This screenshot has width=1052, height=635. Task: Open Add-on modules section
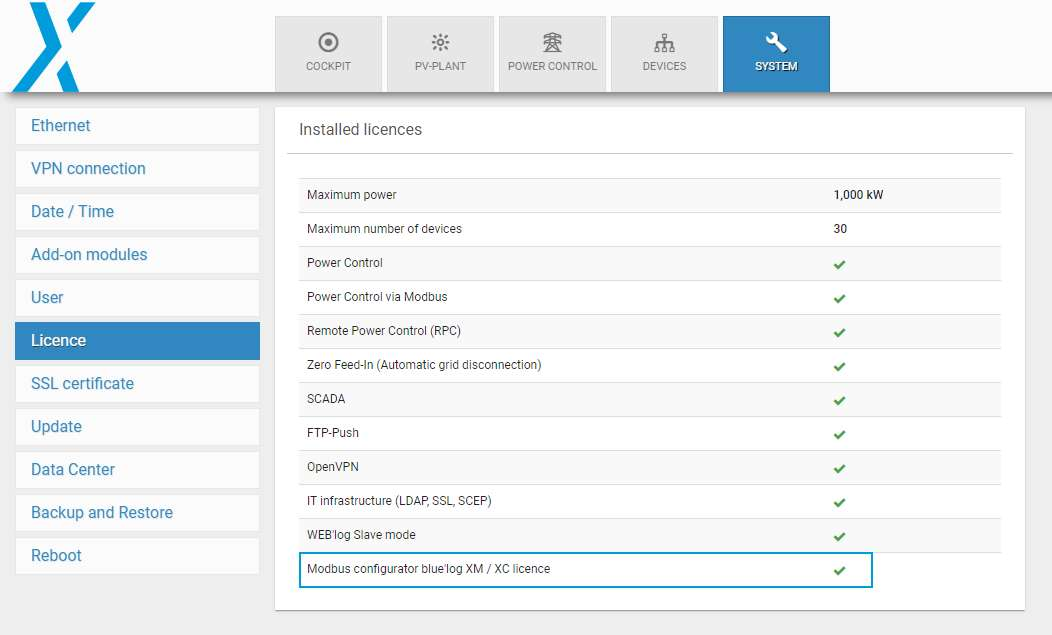pos(137,255)
